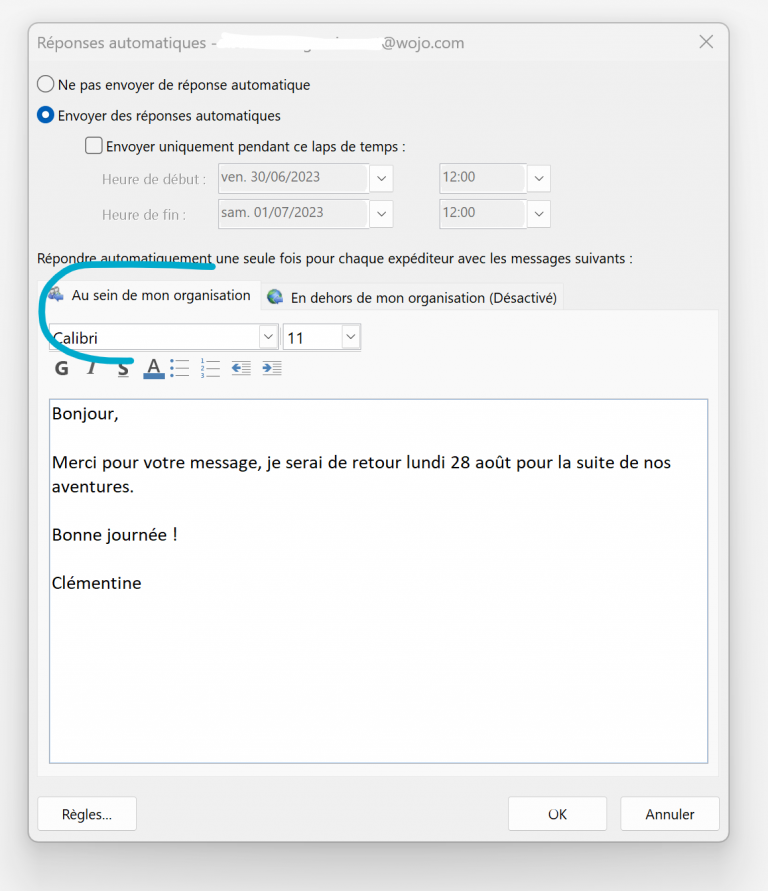Viewport: 768px width, 891px height.
Task: Apply bold formatting with the G icon
Action: coord(62,368)
